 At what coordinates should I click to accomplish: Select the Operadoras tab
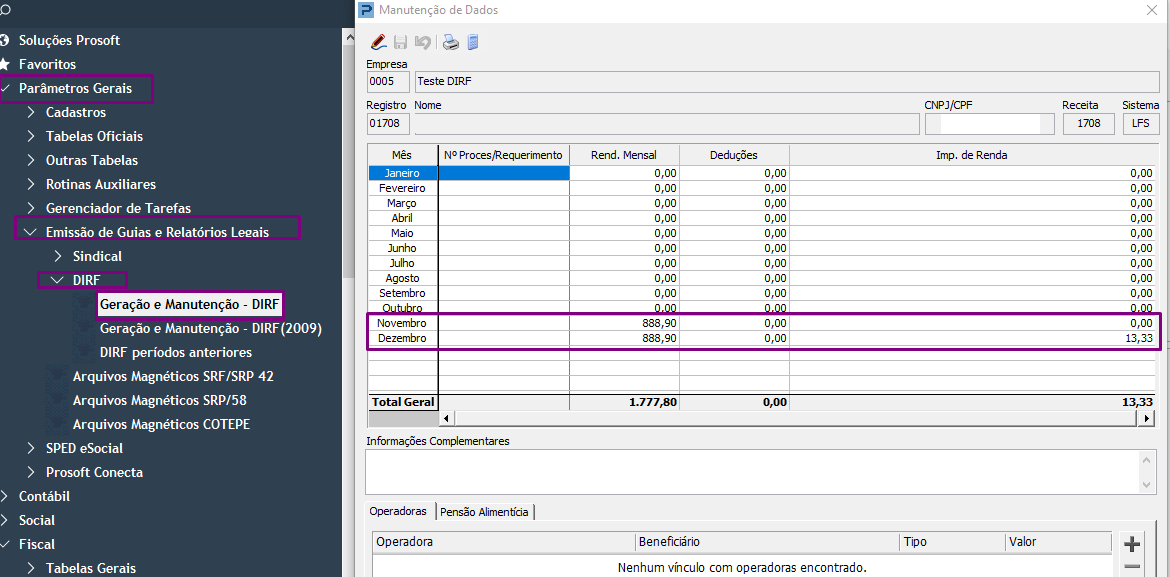tap(399, 511)
